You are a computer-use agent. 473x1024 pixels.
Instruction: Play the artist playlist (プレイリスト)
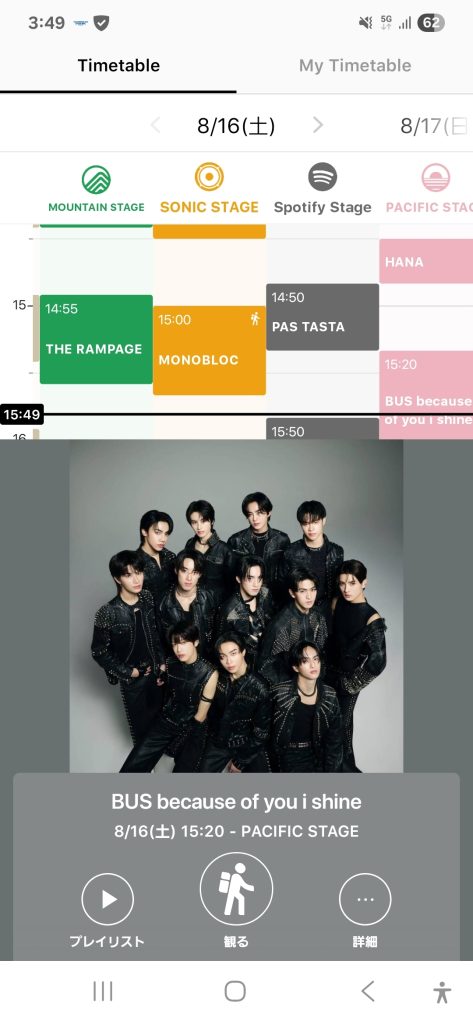click(108, 899)
